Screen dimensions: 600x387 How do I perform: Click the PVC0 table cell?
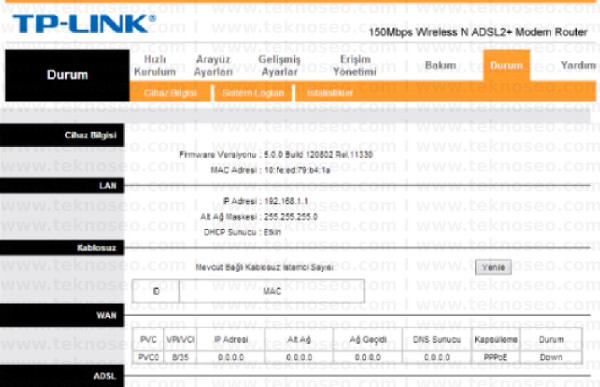click(x=148, y=357)
